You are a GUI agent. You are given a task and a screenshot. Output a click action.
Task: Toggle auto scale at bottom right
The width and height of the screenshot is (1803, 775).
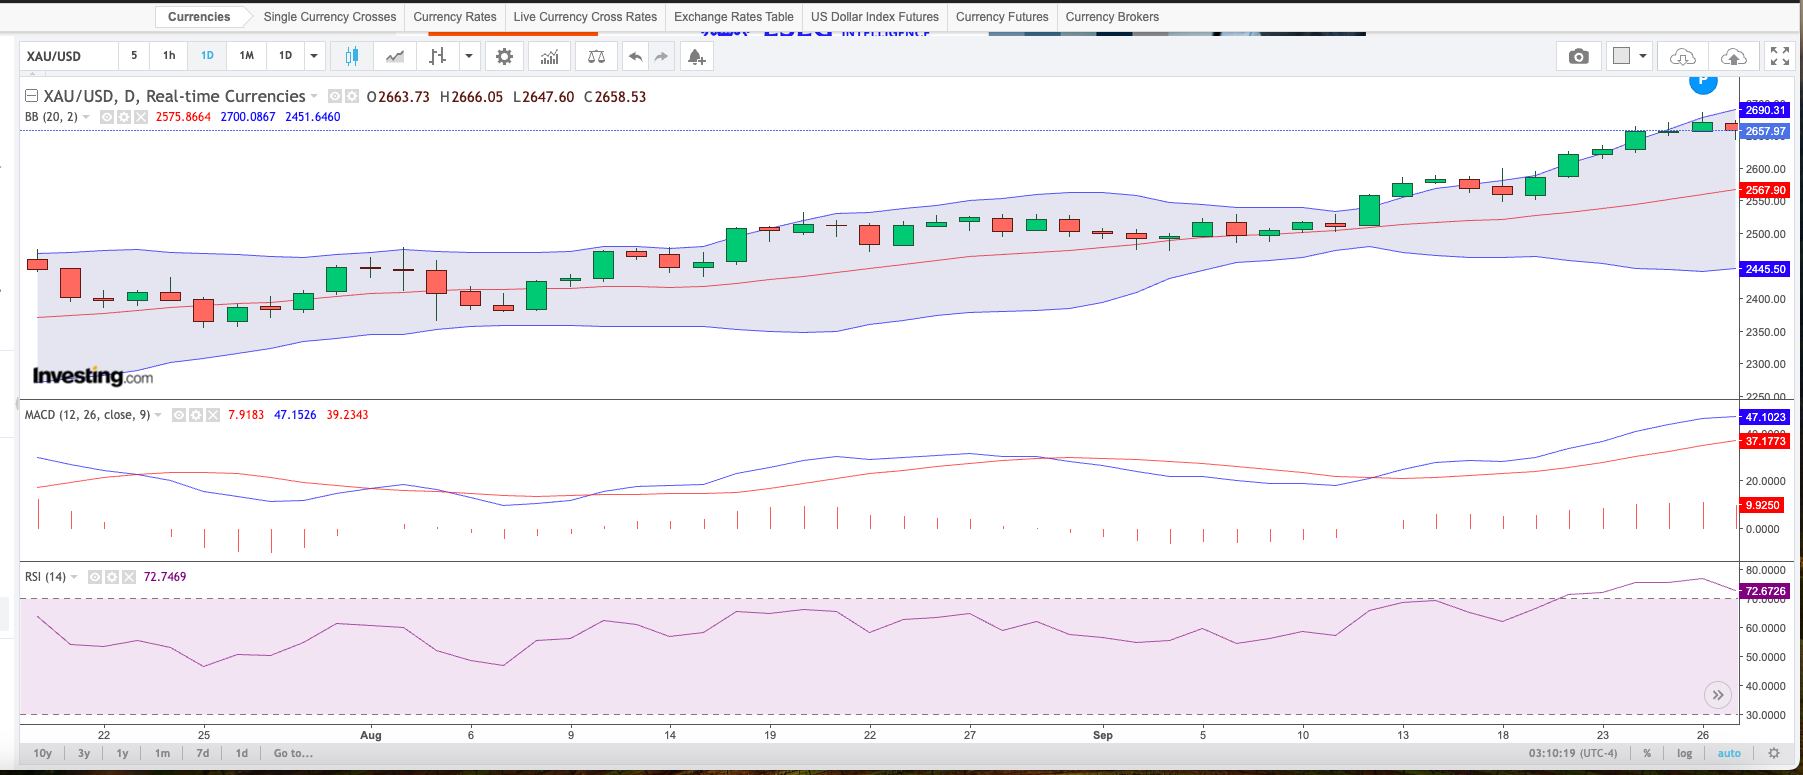click(x=1728, y=753)
